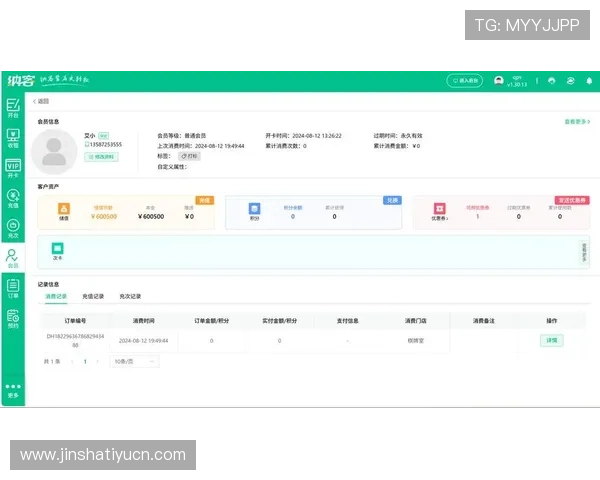Screen dimensions: 600x480
Task: Click the 修改资料 edit profile button
Action: (101, 157)
